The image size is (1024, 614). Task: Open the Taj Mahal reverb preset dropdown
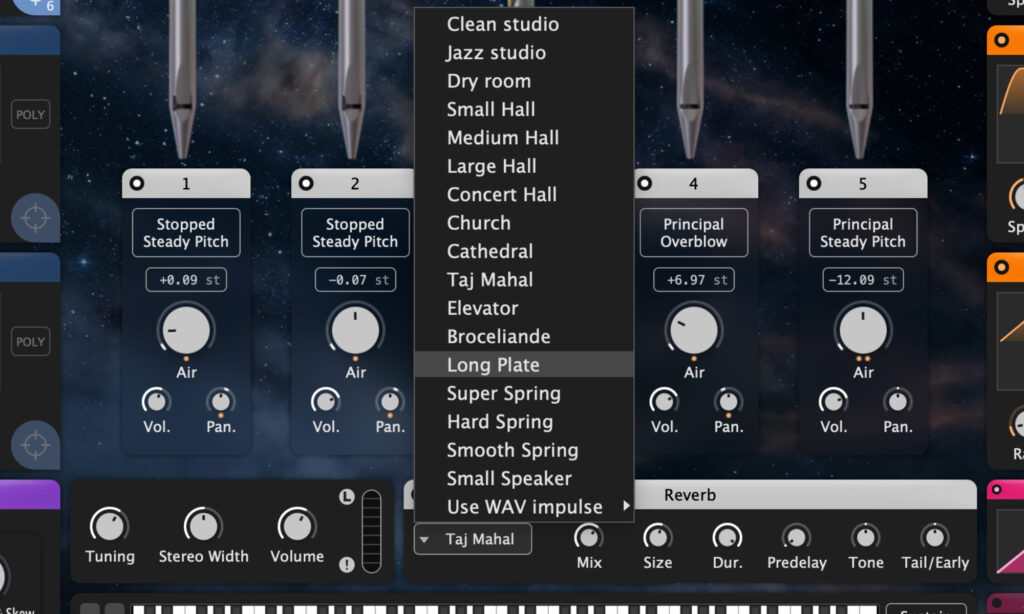point(473,540)
